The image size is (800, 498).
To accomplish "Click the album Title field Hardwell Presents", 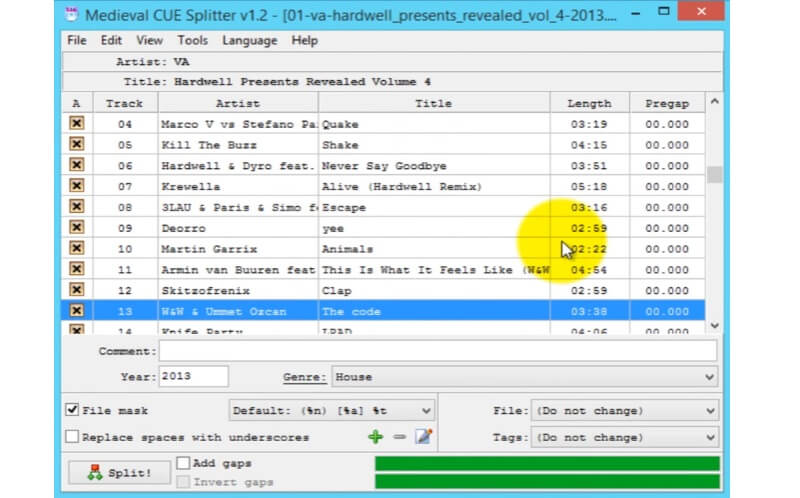I will click(x=392, y=82).
